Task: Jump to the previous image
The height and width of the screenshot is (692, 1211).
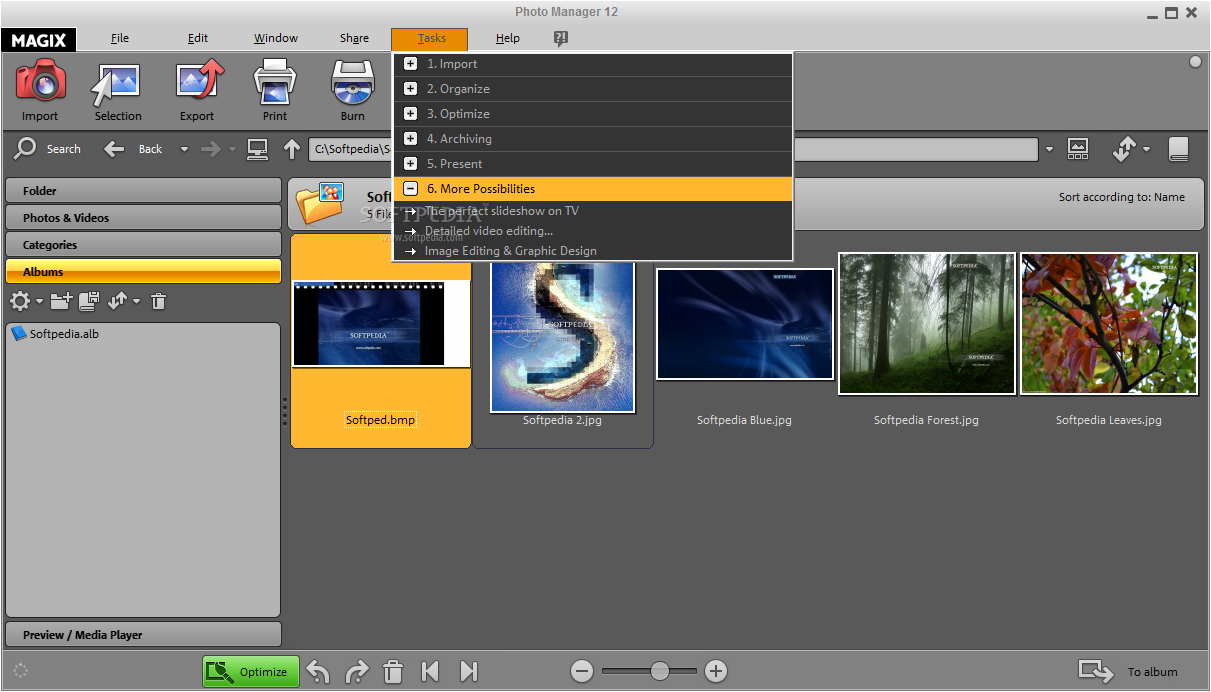Action: coord(430,672)
